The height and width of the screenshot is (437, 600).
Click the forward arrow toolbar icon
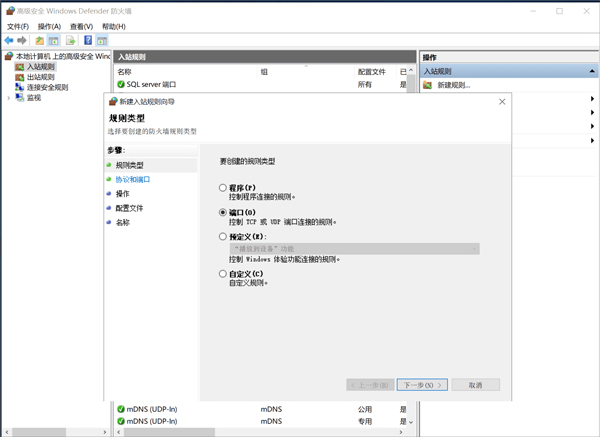pyautogui.click(x=22, y=40)
